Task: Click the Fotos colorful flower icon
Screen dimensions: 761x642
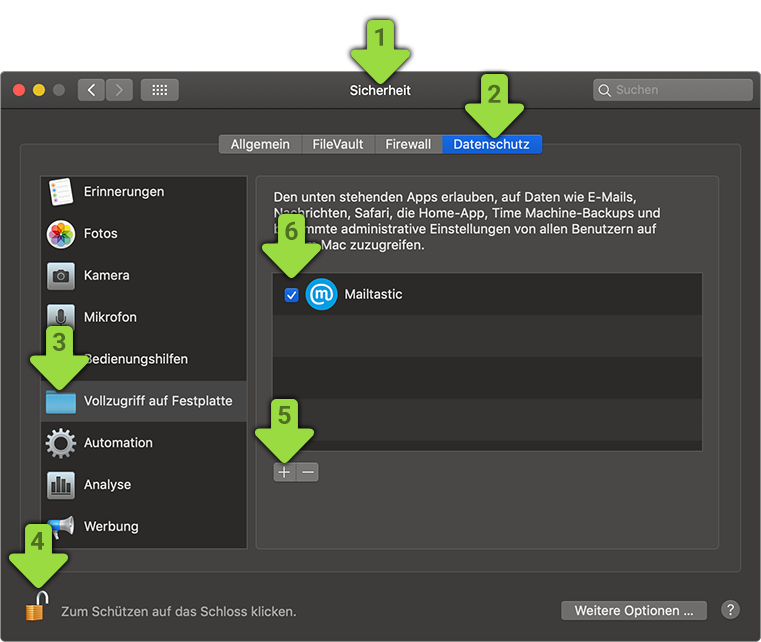Action: click(61, 234)
